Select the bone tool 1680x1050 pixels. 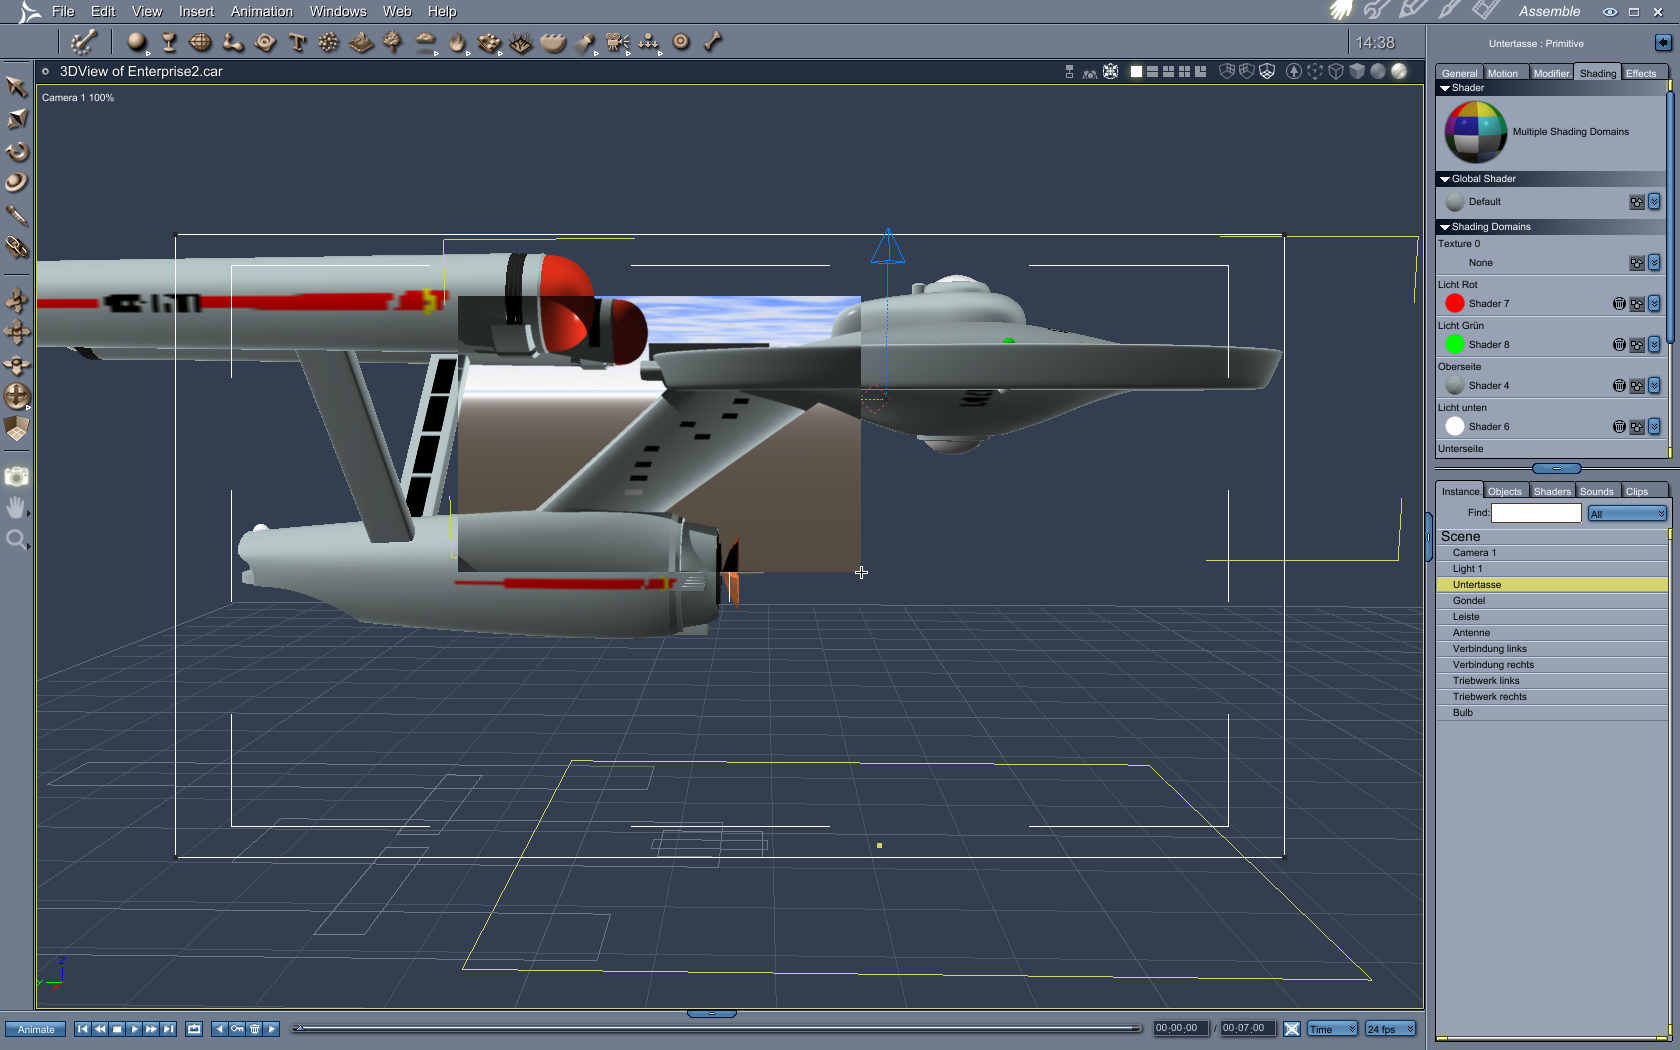pyautogui.click(x=713, y=42)
